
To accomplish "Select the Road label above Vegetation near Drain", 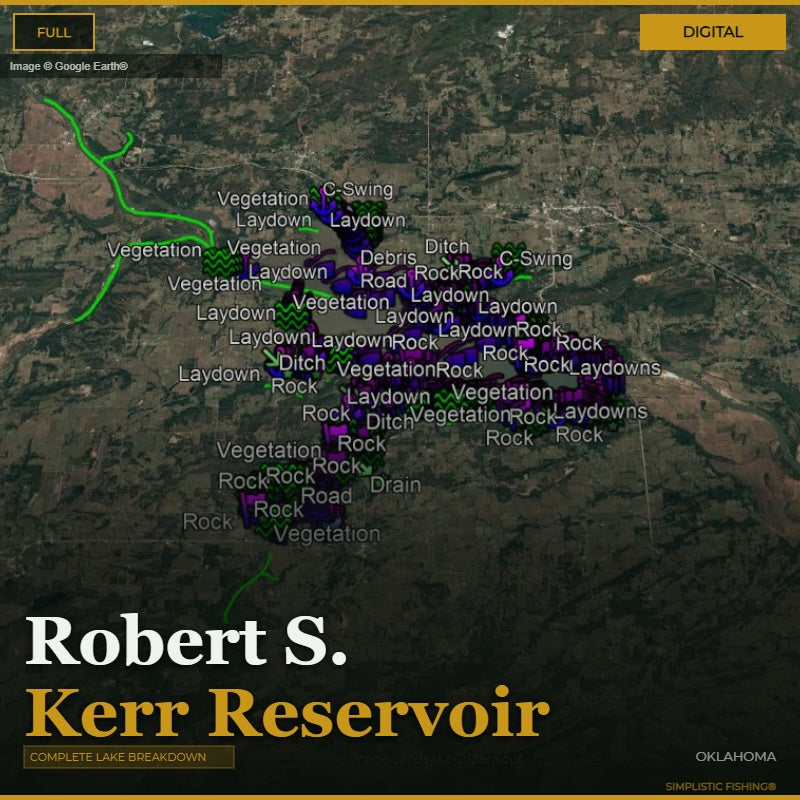I will point(326,496).
